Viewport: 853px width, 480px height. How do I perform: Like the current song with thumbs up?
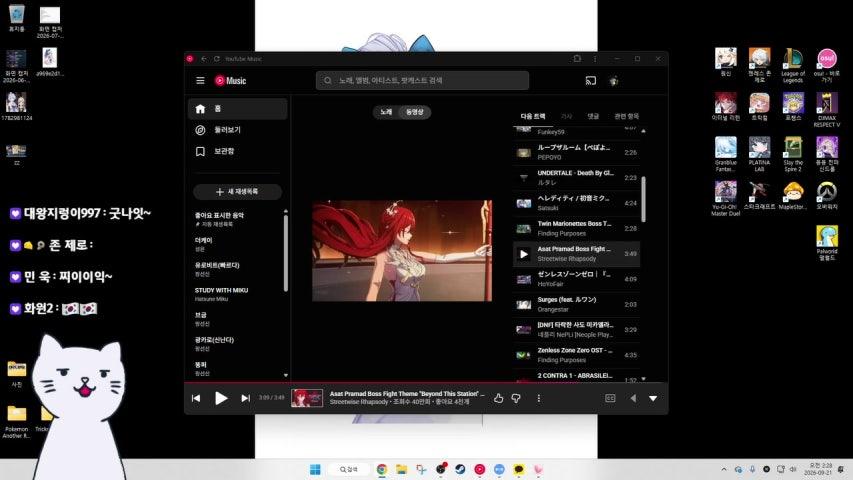pyautogui.click(x=498, y=398)
